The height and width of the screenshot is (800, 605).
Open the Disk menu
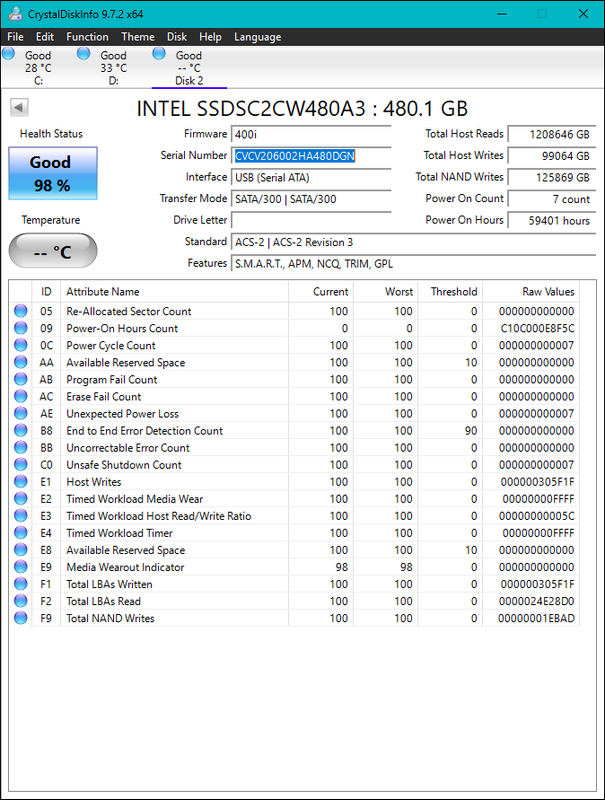click(177, 37)
